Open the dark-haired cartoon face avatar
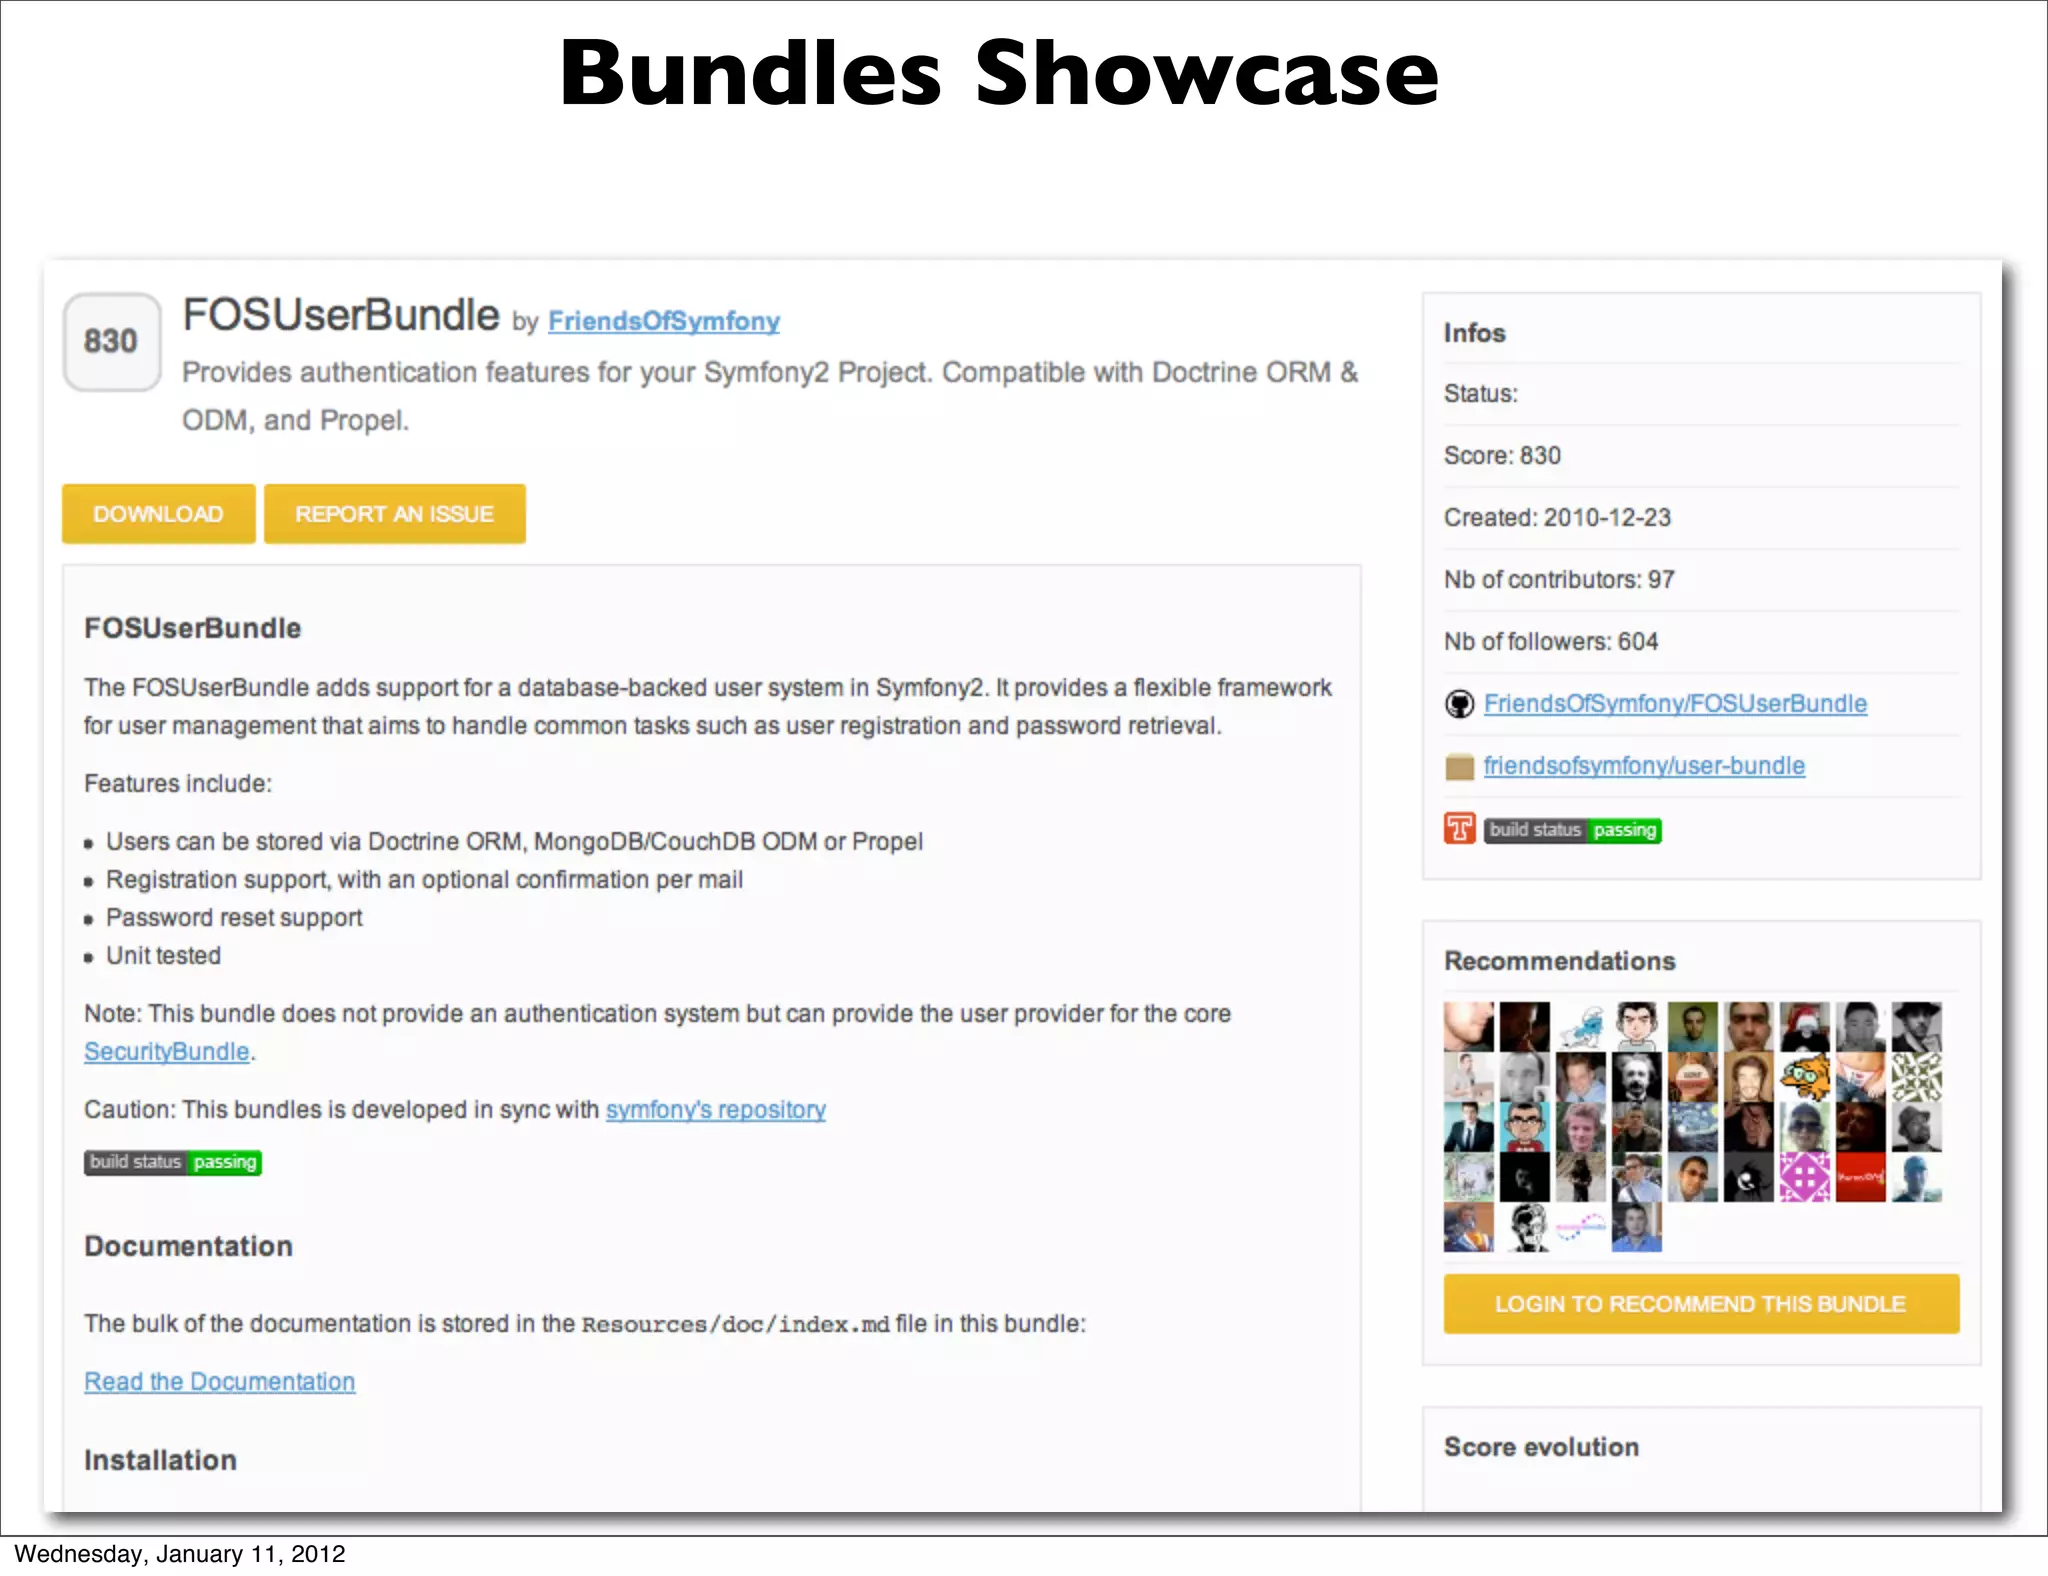 pos(1637,1027)
